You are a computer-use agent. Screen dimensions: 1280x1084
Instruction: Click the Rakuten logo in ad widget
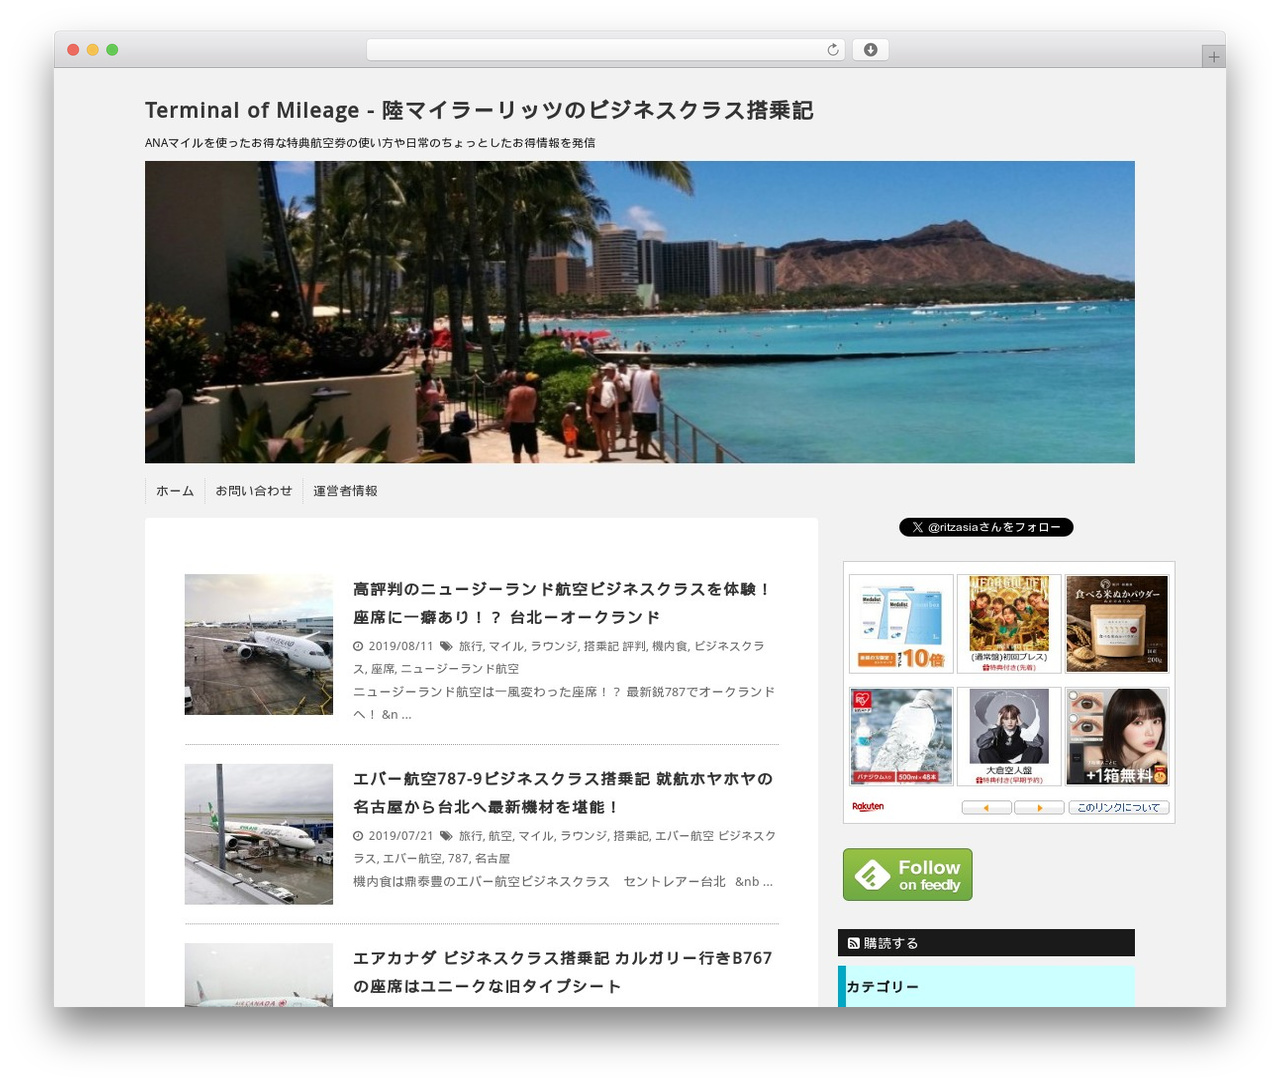(x=868, y=807)
